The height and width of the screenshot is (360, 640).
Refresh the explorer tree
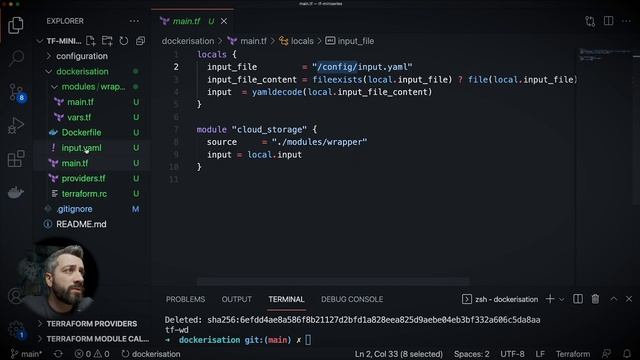pyautogui.click(x=124, y=41)
